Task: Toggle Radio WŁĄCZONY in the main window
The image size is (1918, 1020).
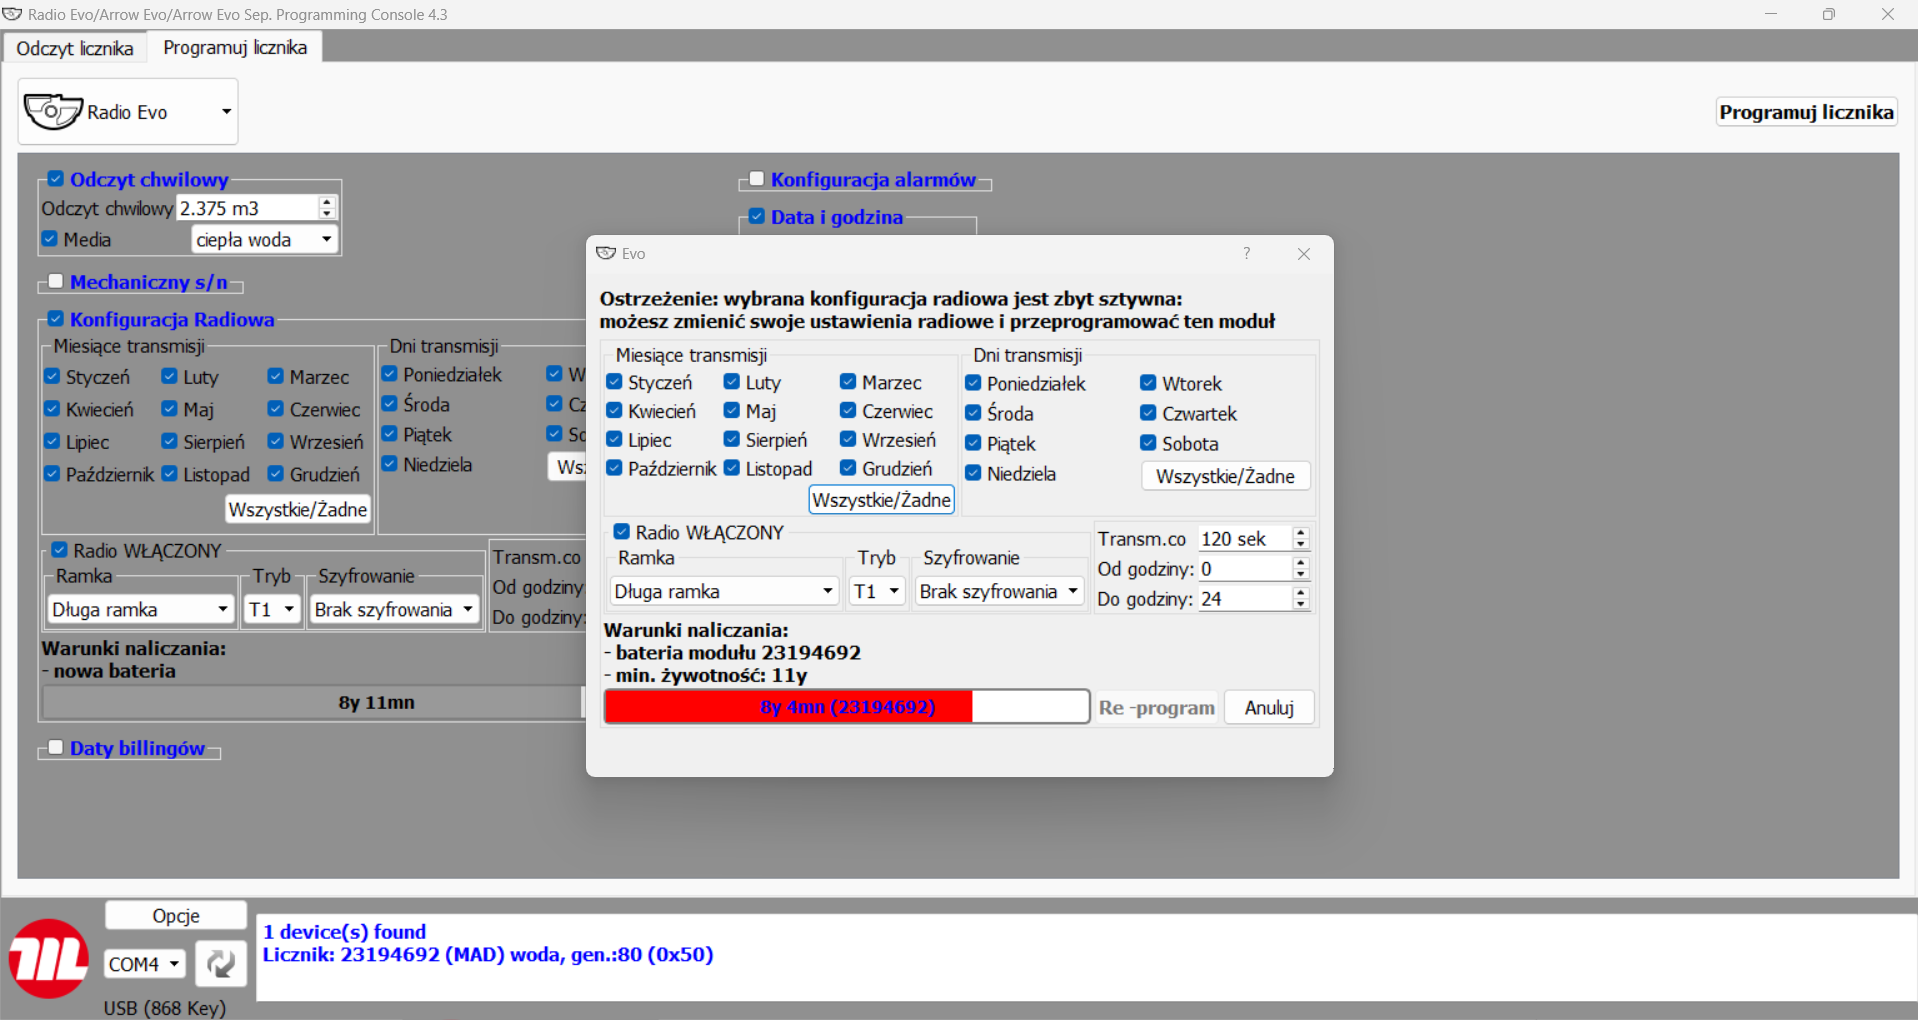Action: pos(60,550)
